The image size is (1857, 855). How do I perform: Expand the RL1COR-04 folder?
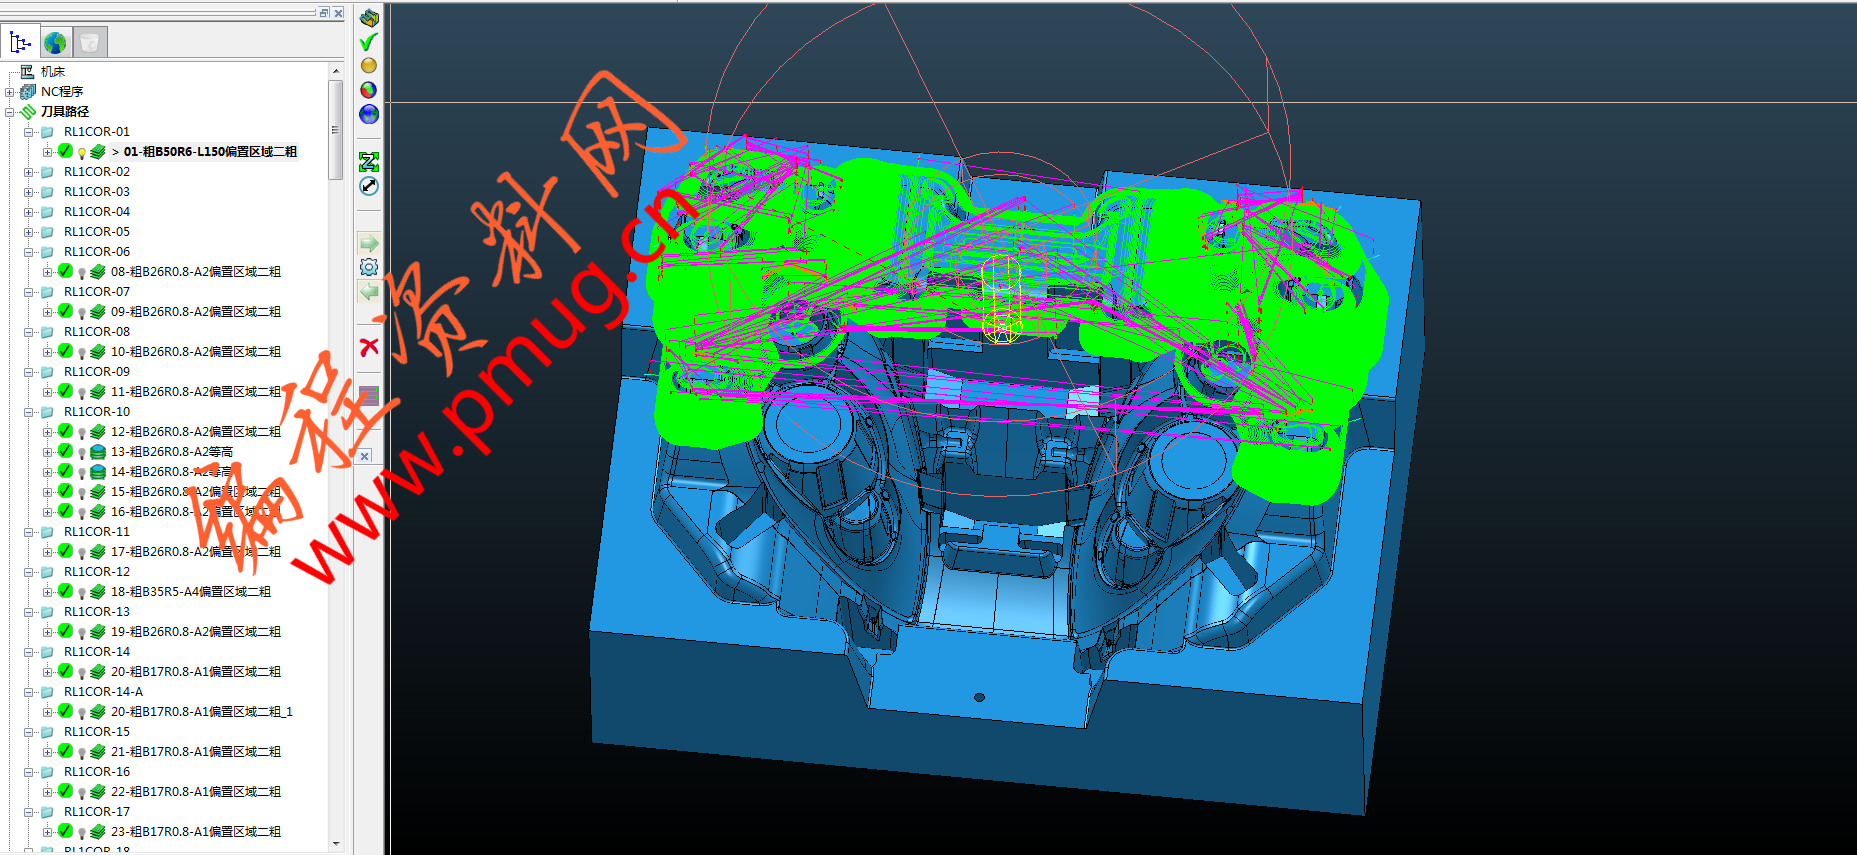[28, 212]
